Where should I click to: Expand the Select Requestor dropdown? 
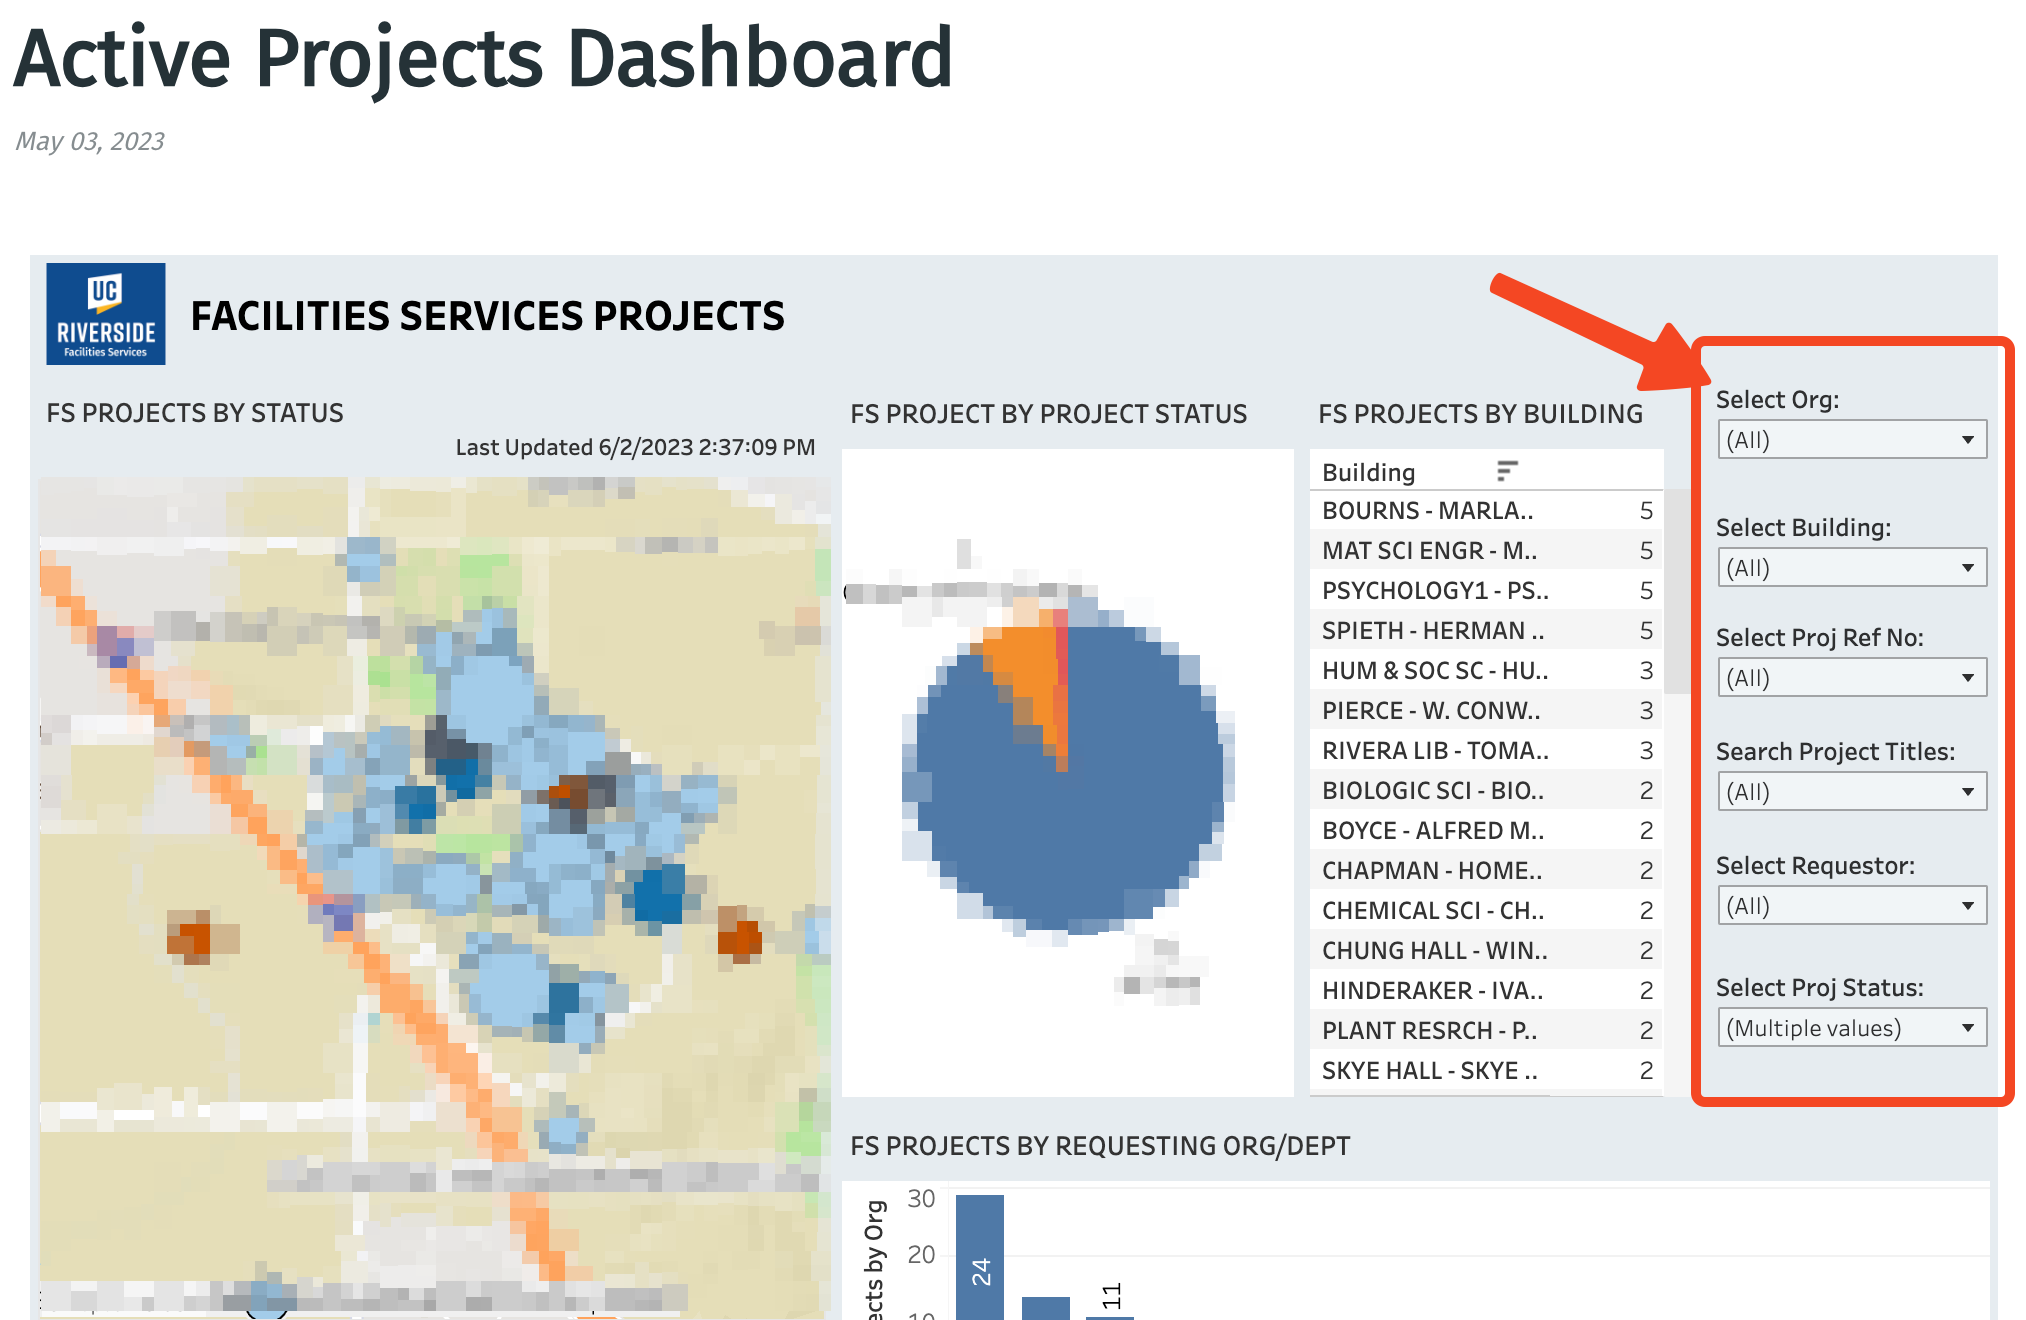tap(1850, 906)
